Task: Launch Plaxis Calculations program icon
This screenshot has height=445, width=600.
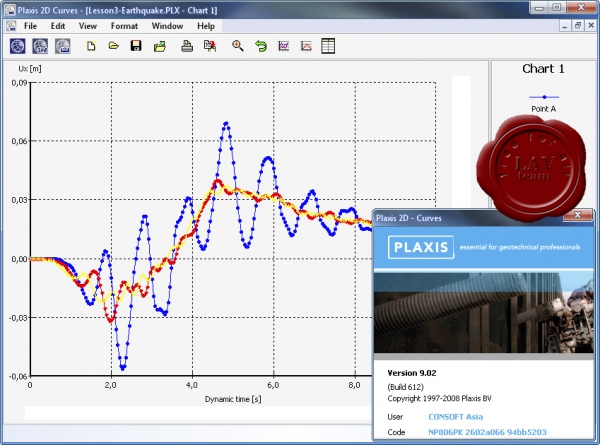Action: [40, 46]
